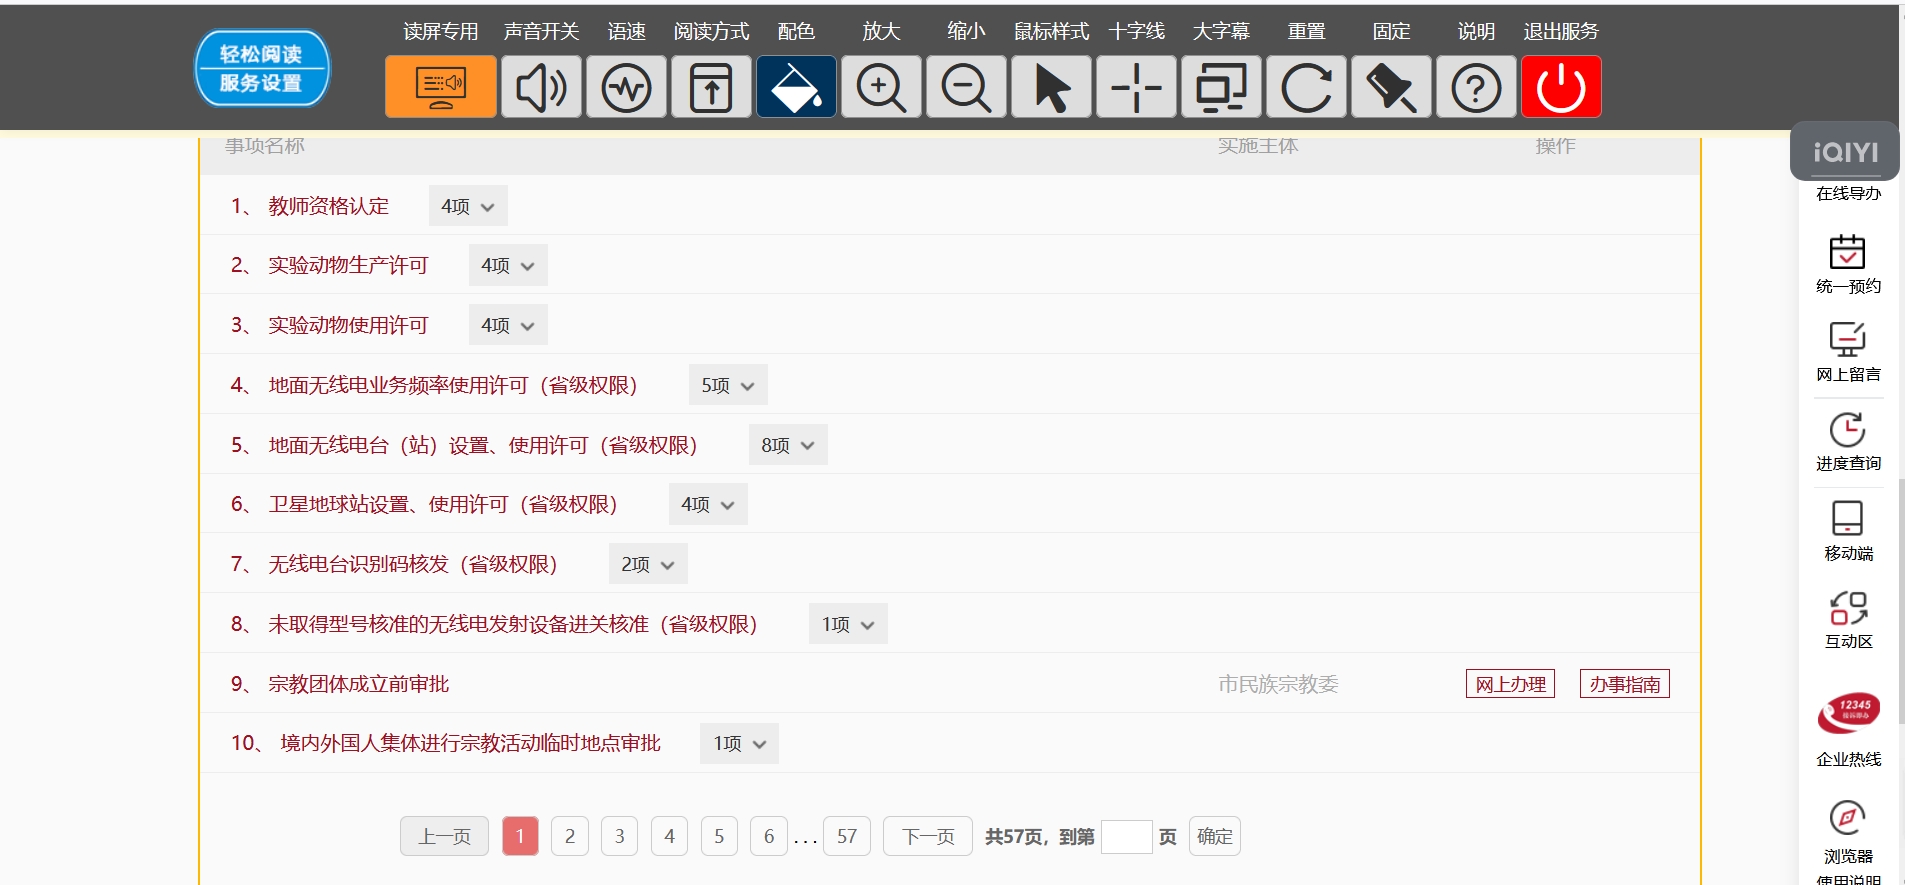Open the help question mark icon
Viewport: 1905px width, 885px height.
pos(1476,87)
